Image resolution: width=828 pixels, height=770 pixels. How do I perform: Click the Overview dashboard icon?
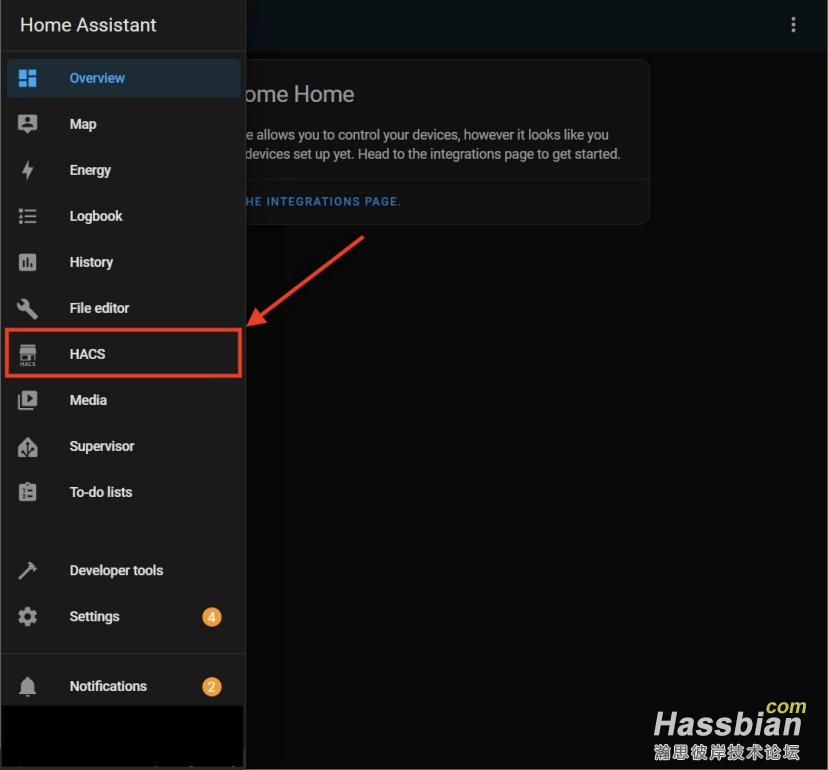pos(27,78)
